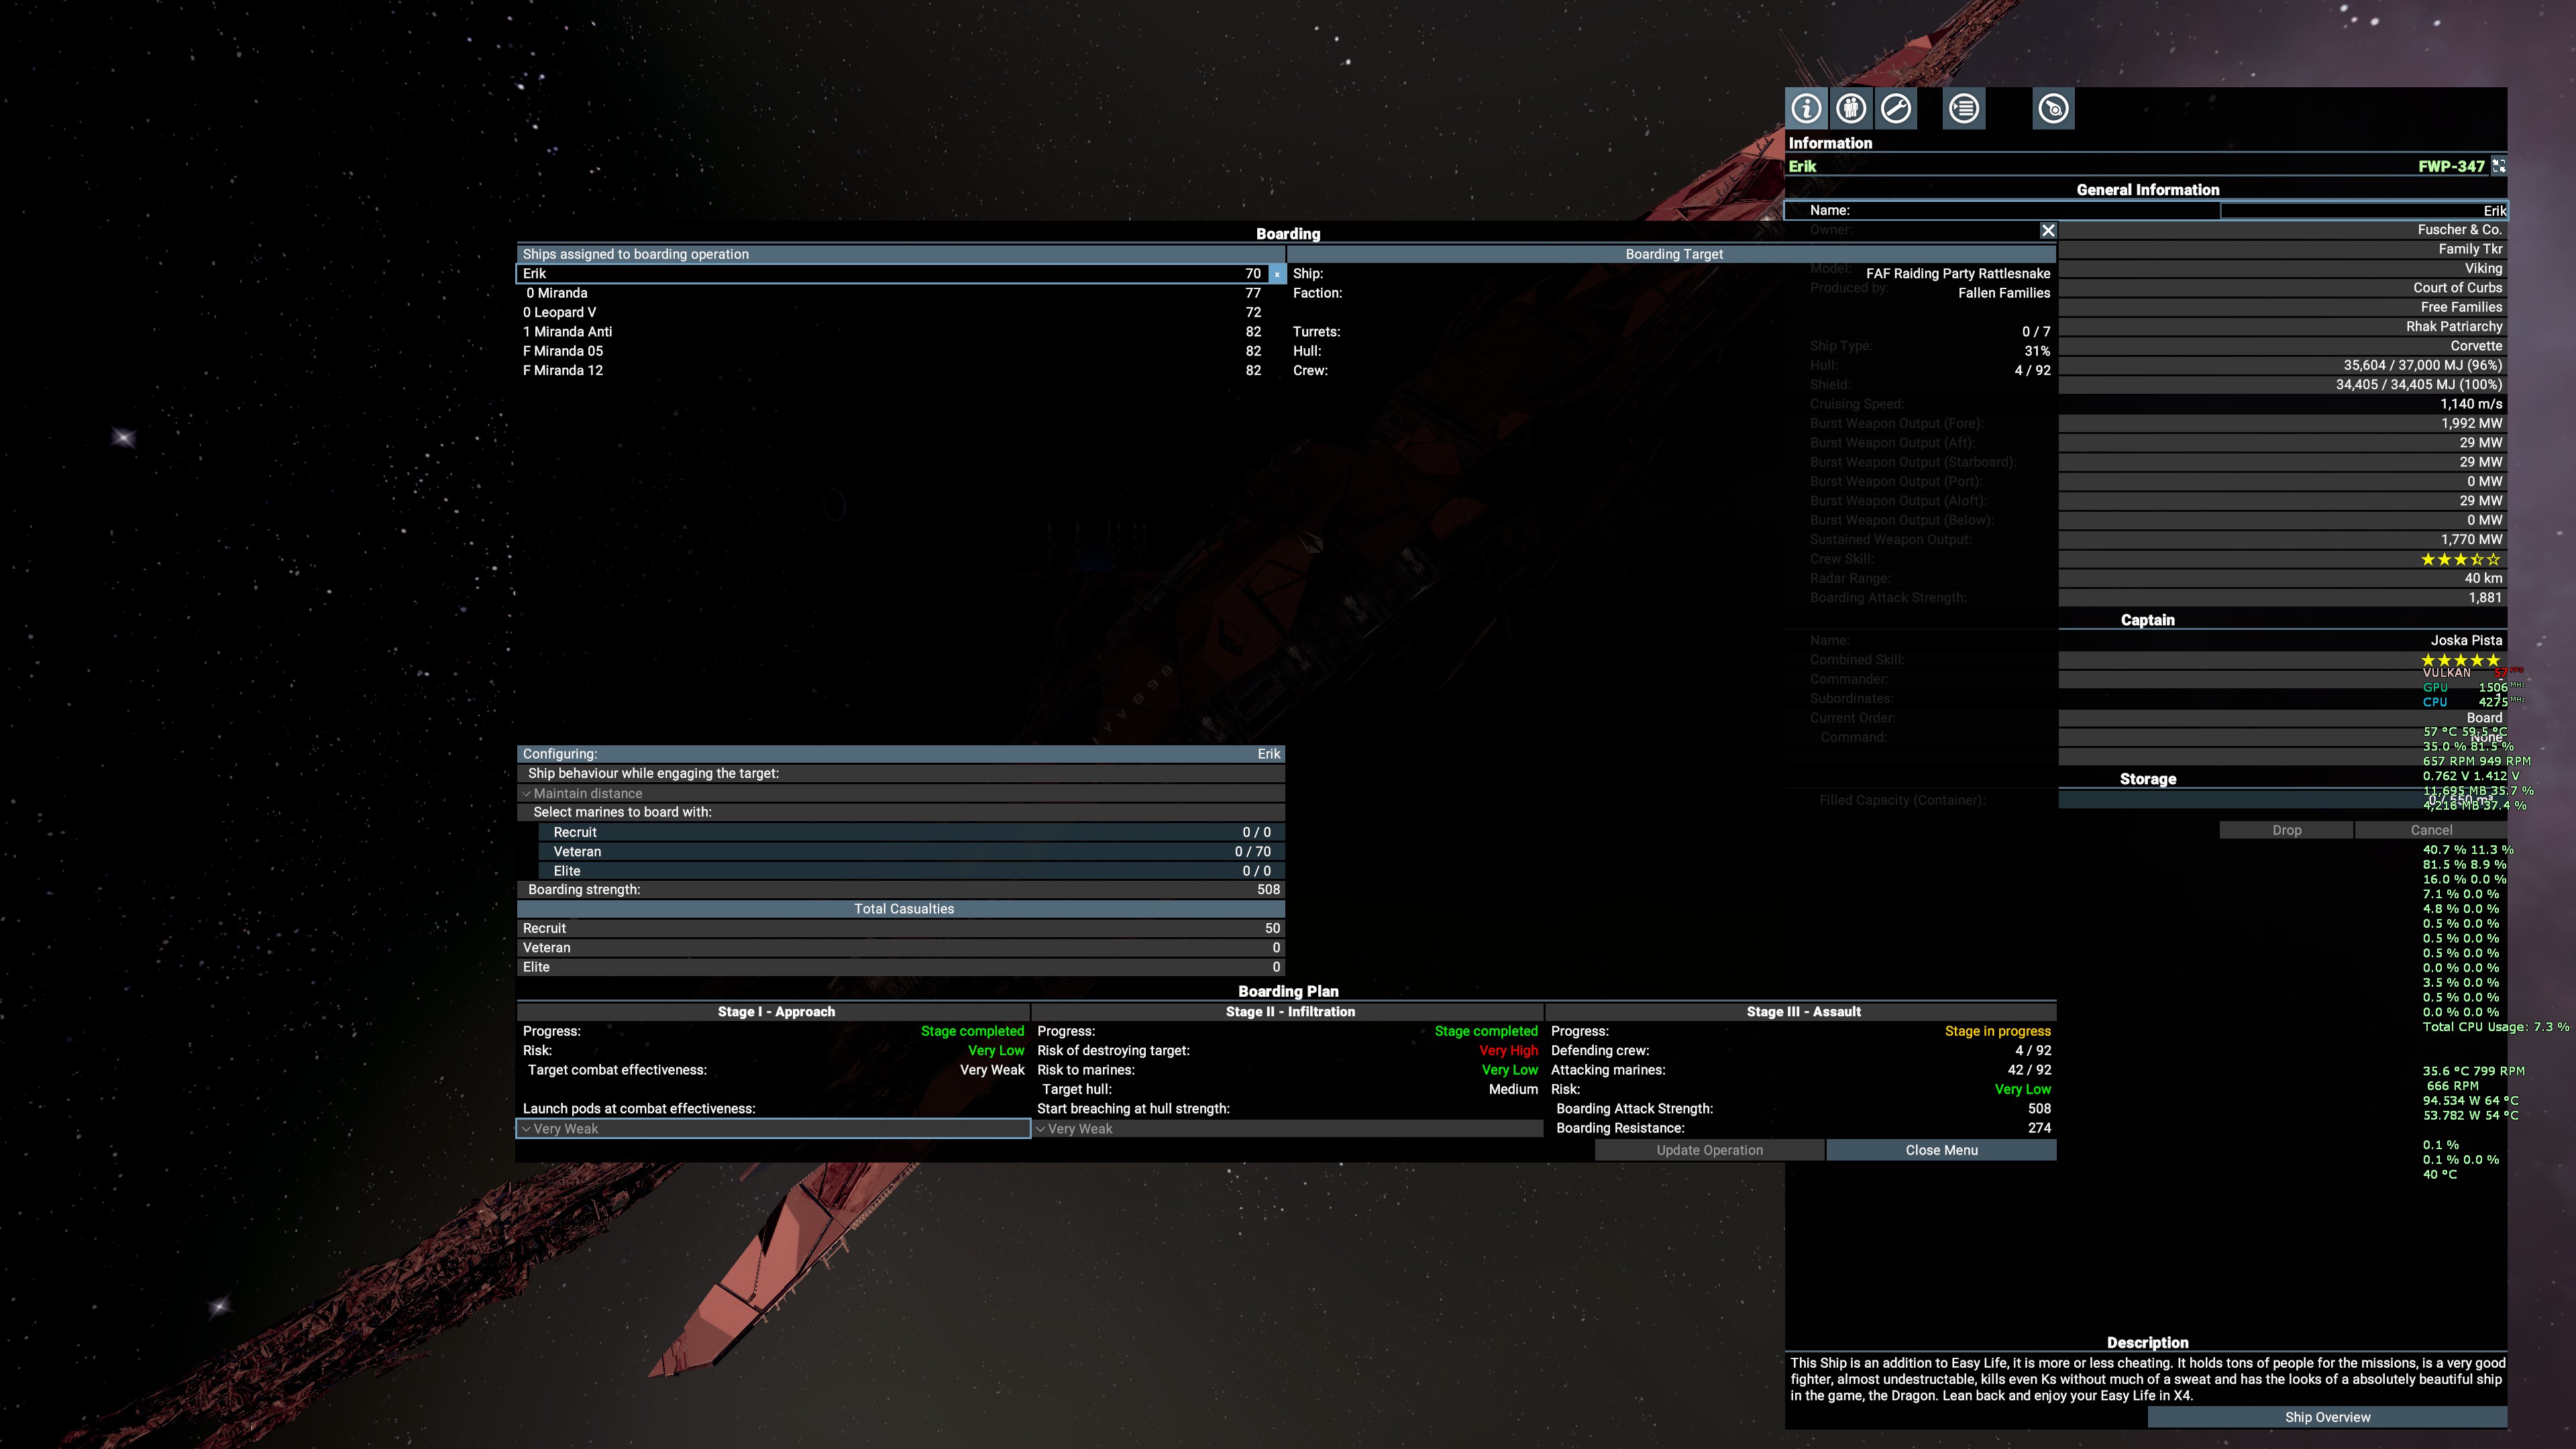Click the Update Operation button
This screenshot has width=2576, height=1449.
pyautogui.click(x=1710, y=1150)
